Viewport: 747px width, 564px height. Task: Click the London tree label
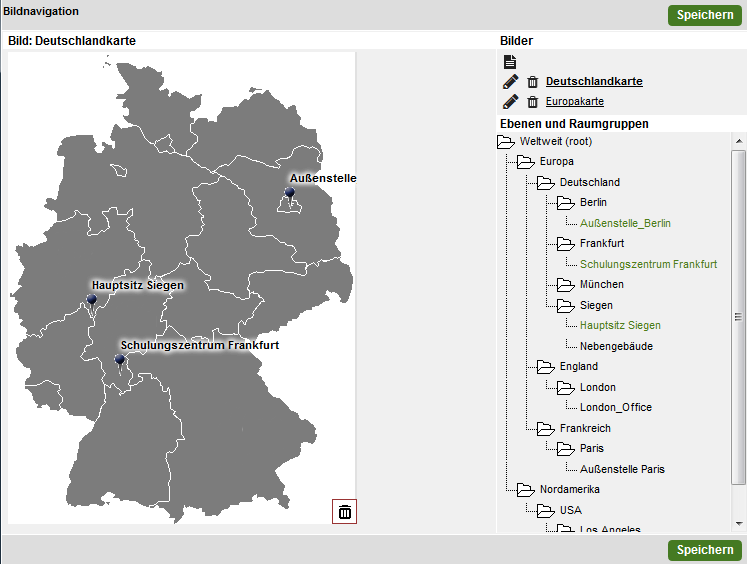tap(597, 387)
